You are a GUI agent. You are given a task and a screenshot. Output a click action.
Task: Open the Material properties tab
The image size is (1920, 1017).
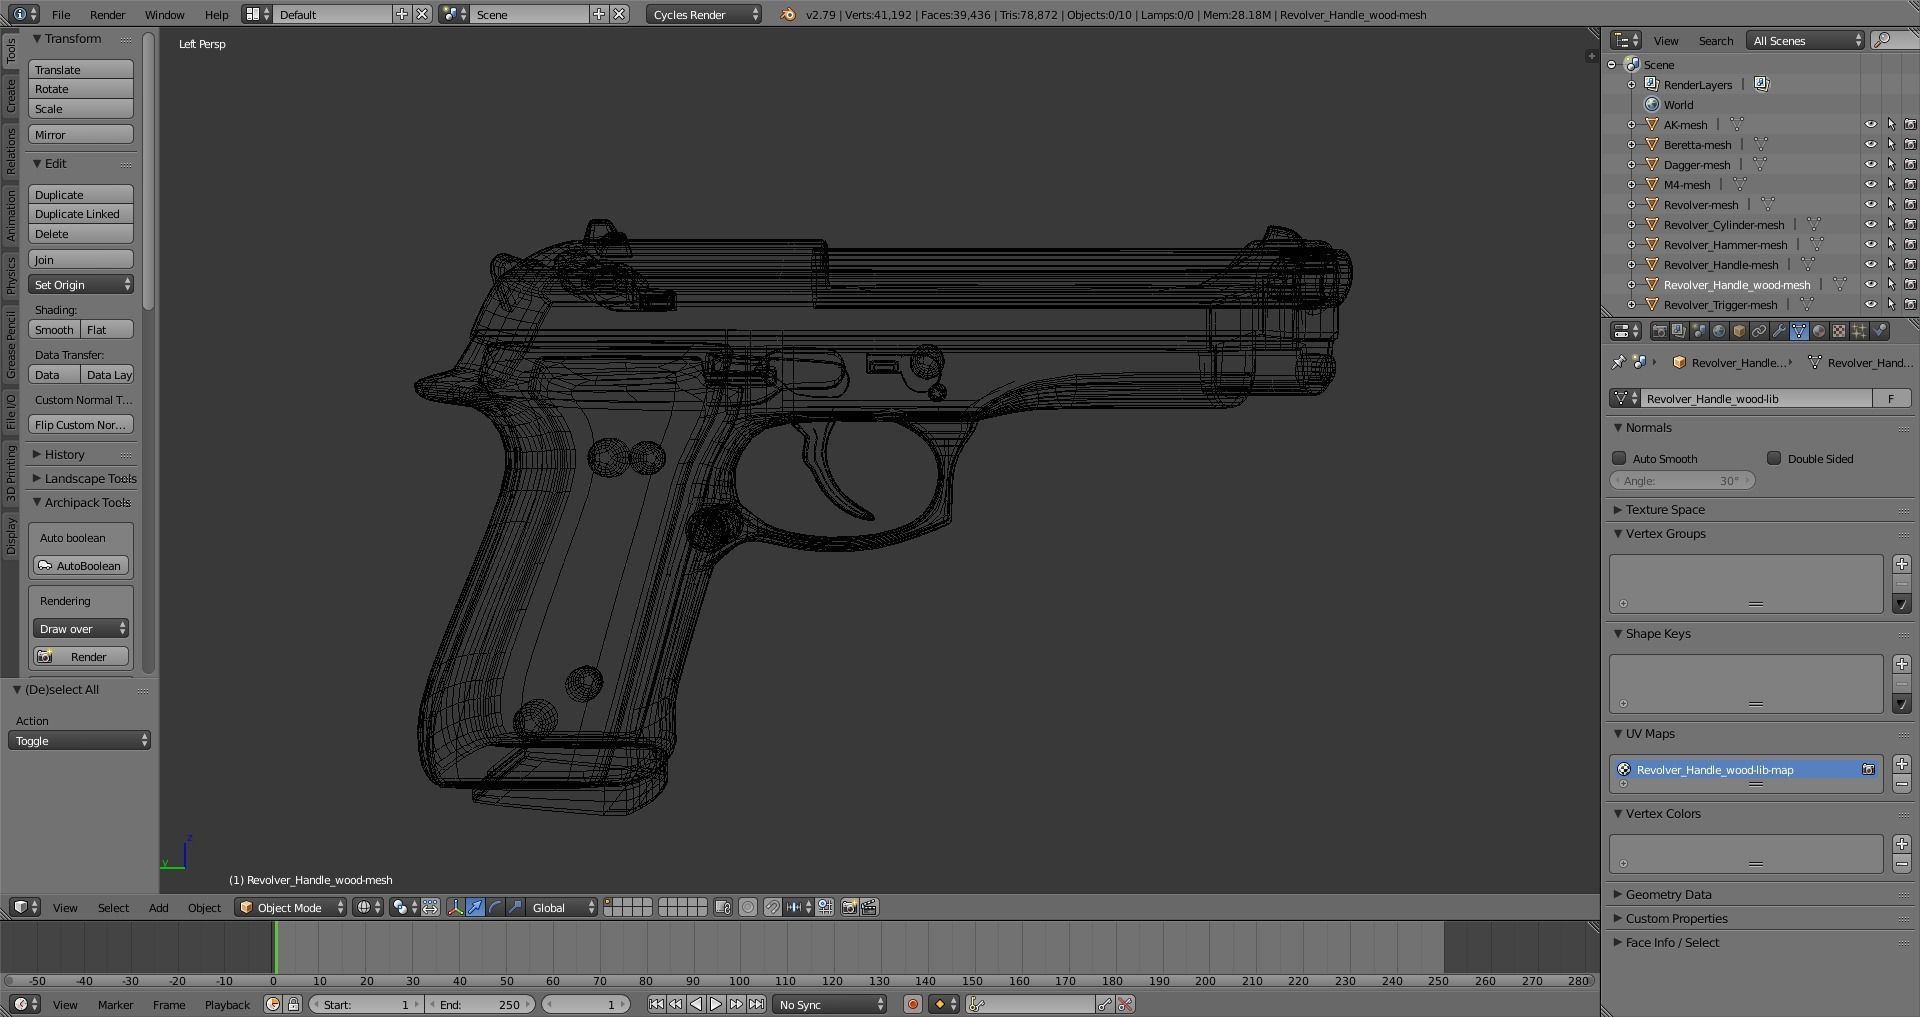1819,331
